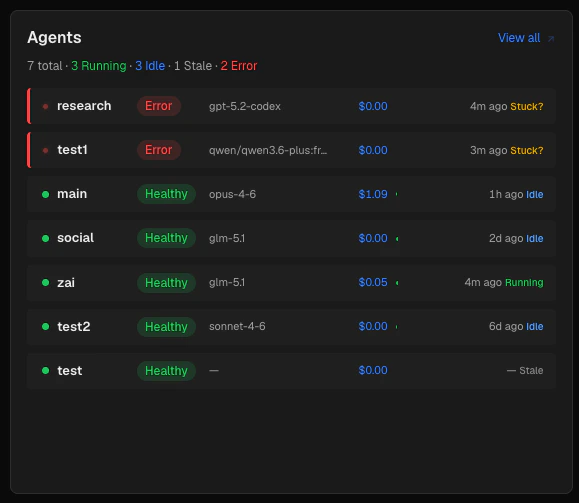The height and width of the screenshot is (503, 579).
Task: Click the Idle status on main row
Action: pyautogui.click(x=534, y=195)
